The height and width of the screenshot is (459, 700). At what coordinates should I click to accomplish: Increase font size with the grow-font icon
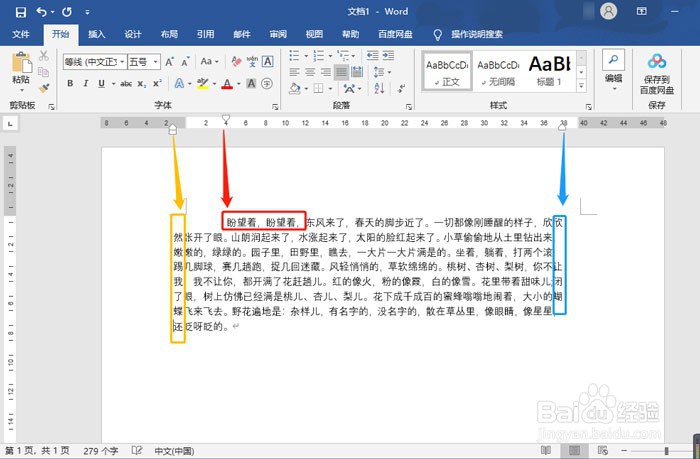coord(169,62)
